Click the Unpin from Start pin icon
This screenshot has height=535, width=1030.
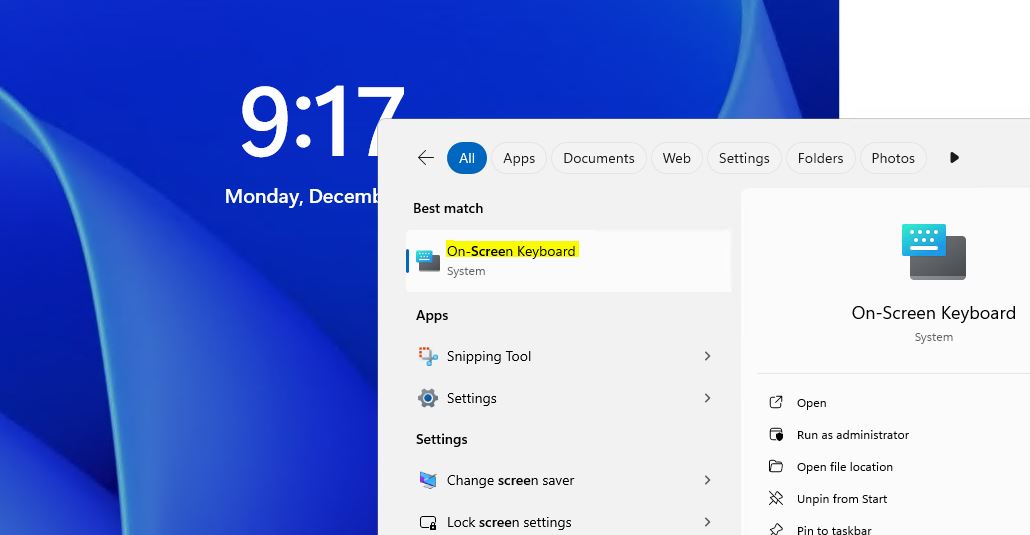point(776,498)
